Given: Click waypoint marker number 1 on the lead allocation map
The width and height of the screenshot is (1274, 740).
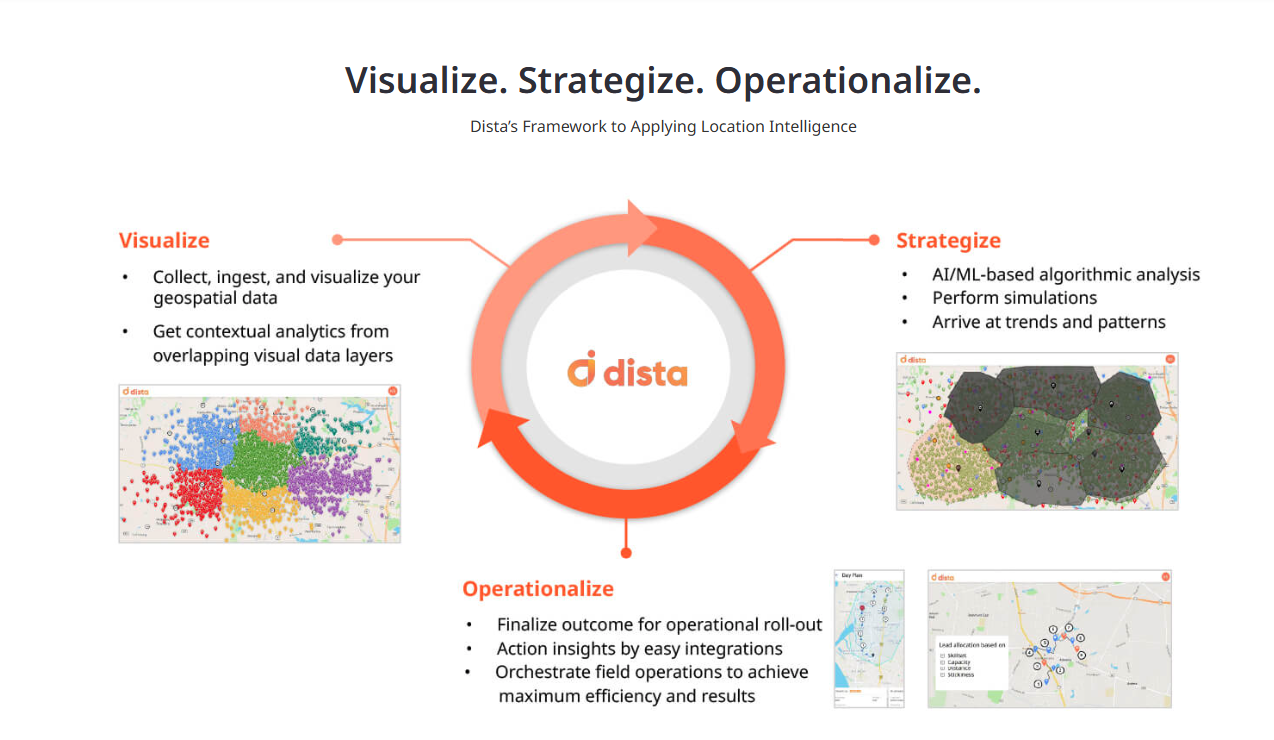Looking at the screenshot, I should tap(1038, 684).
